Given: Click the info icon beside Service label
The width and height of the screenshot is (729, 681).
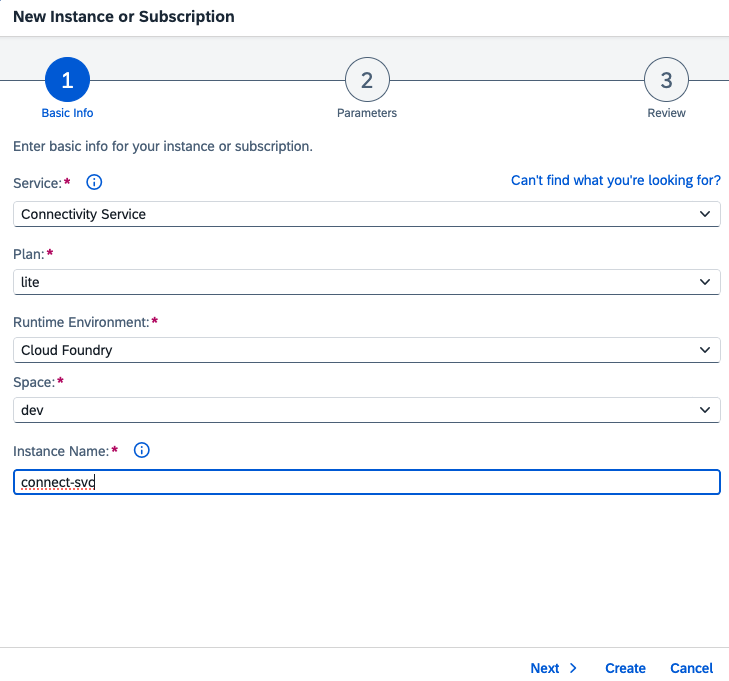Looking at the screenshot, I should tap(95, 182).
